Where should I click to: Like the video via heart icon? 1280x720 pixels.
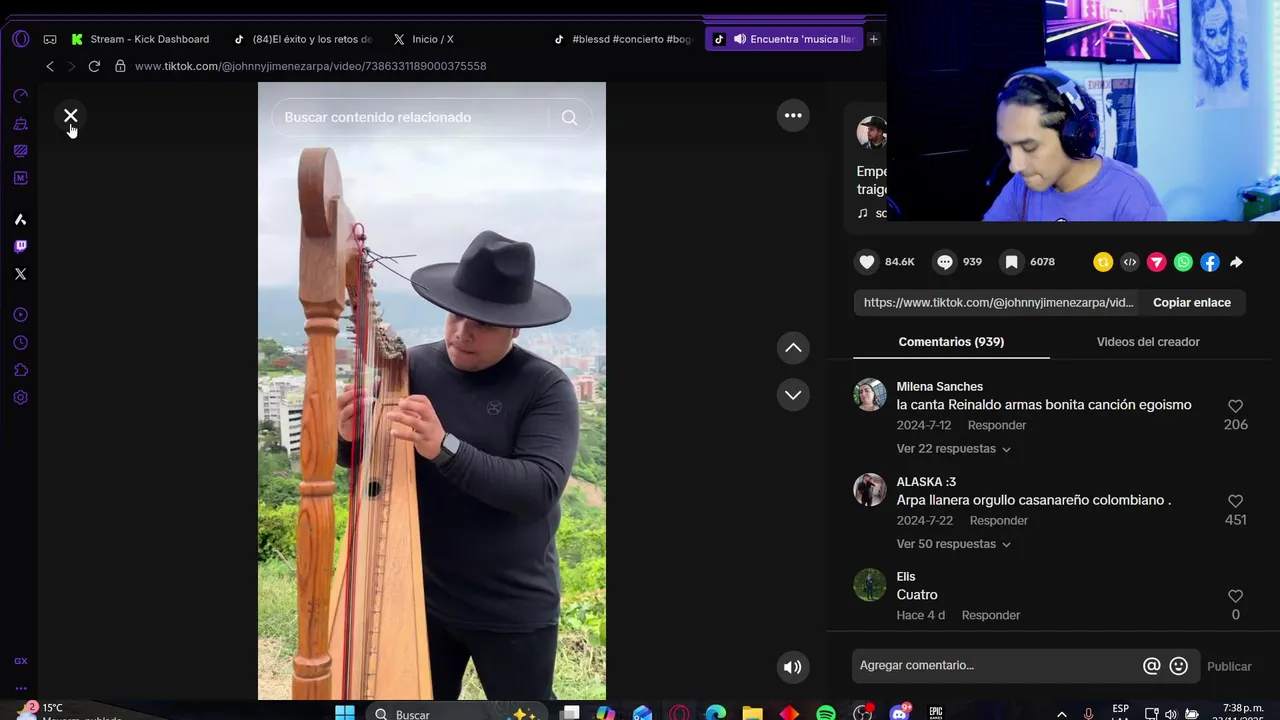(867, 262)
